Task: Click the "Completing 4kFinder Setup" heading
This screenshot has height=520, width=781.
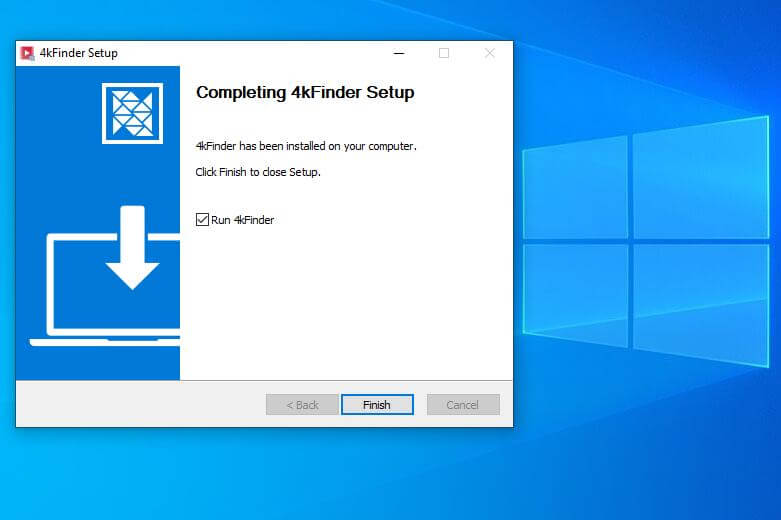Action: click(304, 93)
